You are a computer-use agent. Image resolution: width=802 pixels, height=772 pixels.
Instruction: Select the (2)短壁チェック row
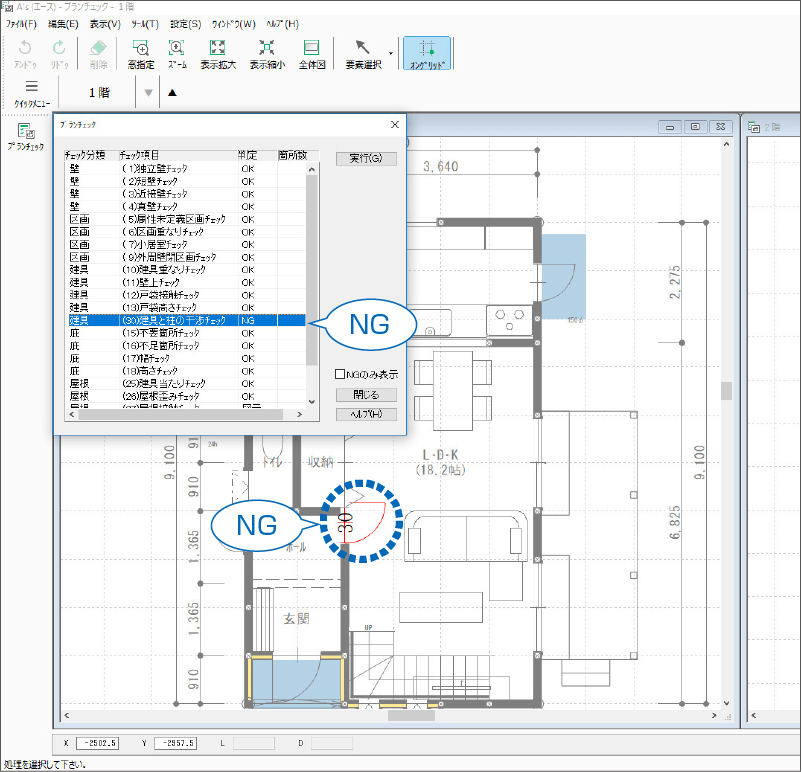186,182
